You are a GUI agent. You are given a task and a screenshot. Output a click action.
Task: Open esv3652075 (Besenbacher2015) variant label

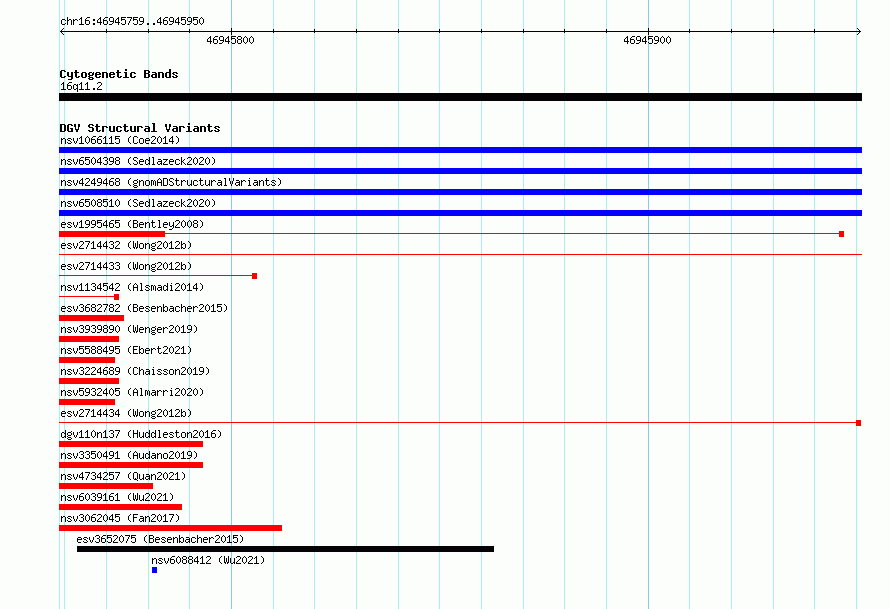click(x=160, y=539)
